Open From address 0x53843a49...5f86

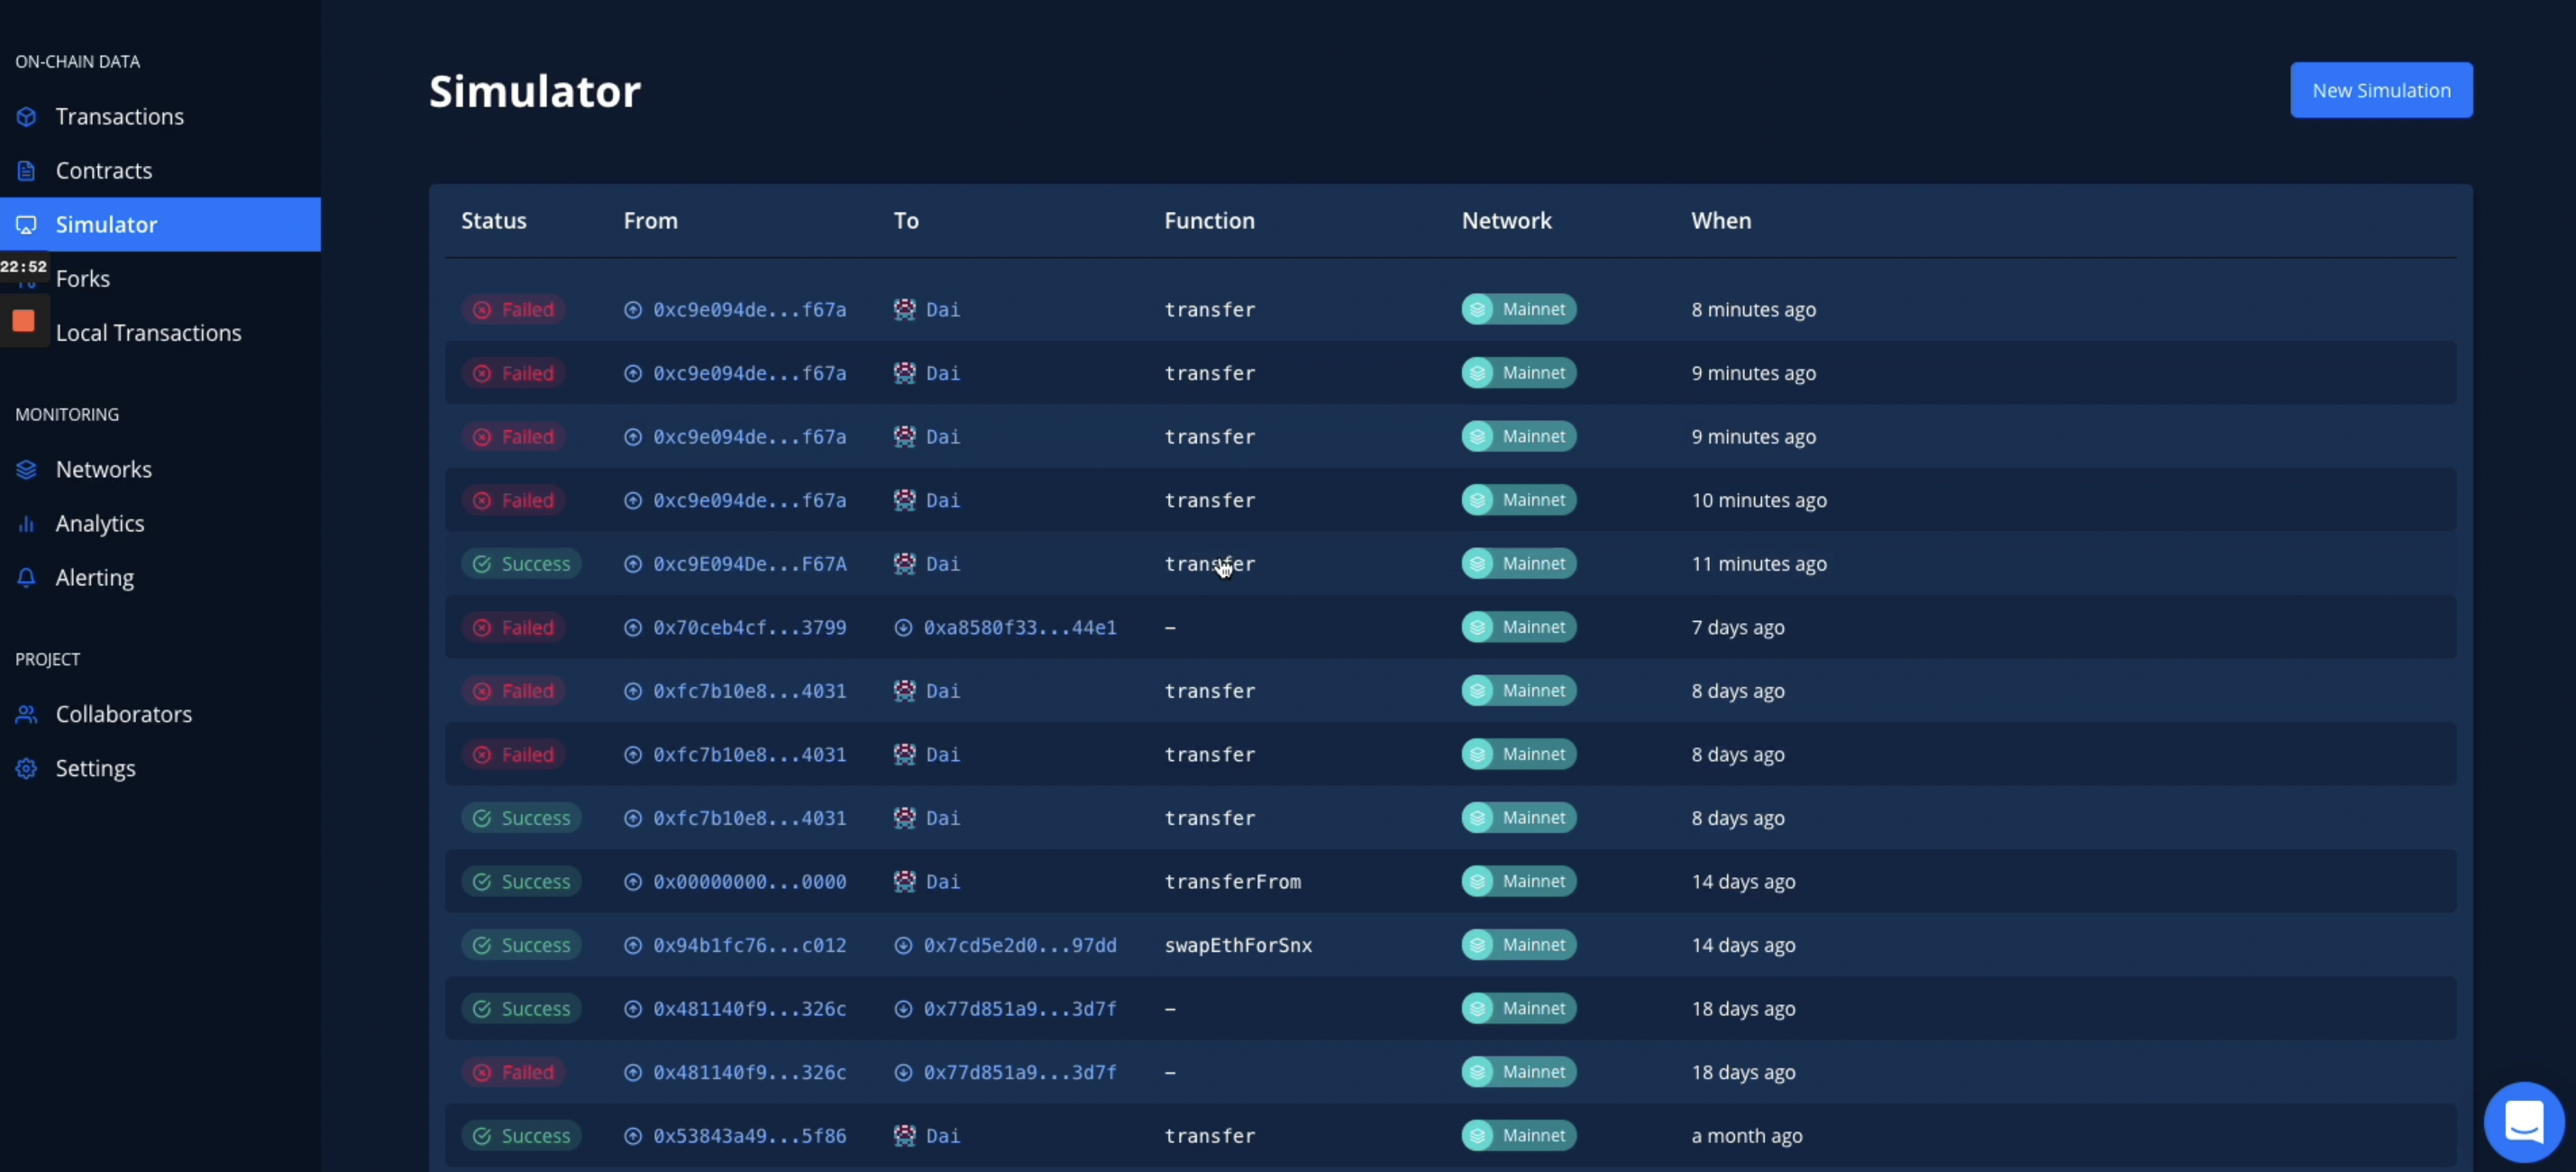click(750, 1136)
